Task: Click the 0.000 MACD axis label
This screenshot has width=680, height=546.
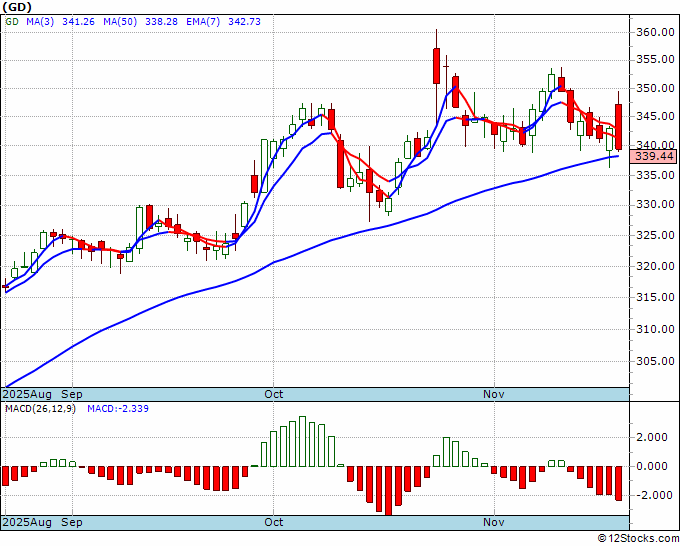Action: coord(652,466)
